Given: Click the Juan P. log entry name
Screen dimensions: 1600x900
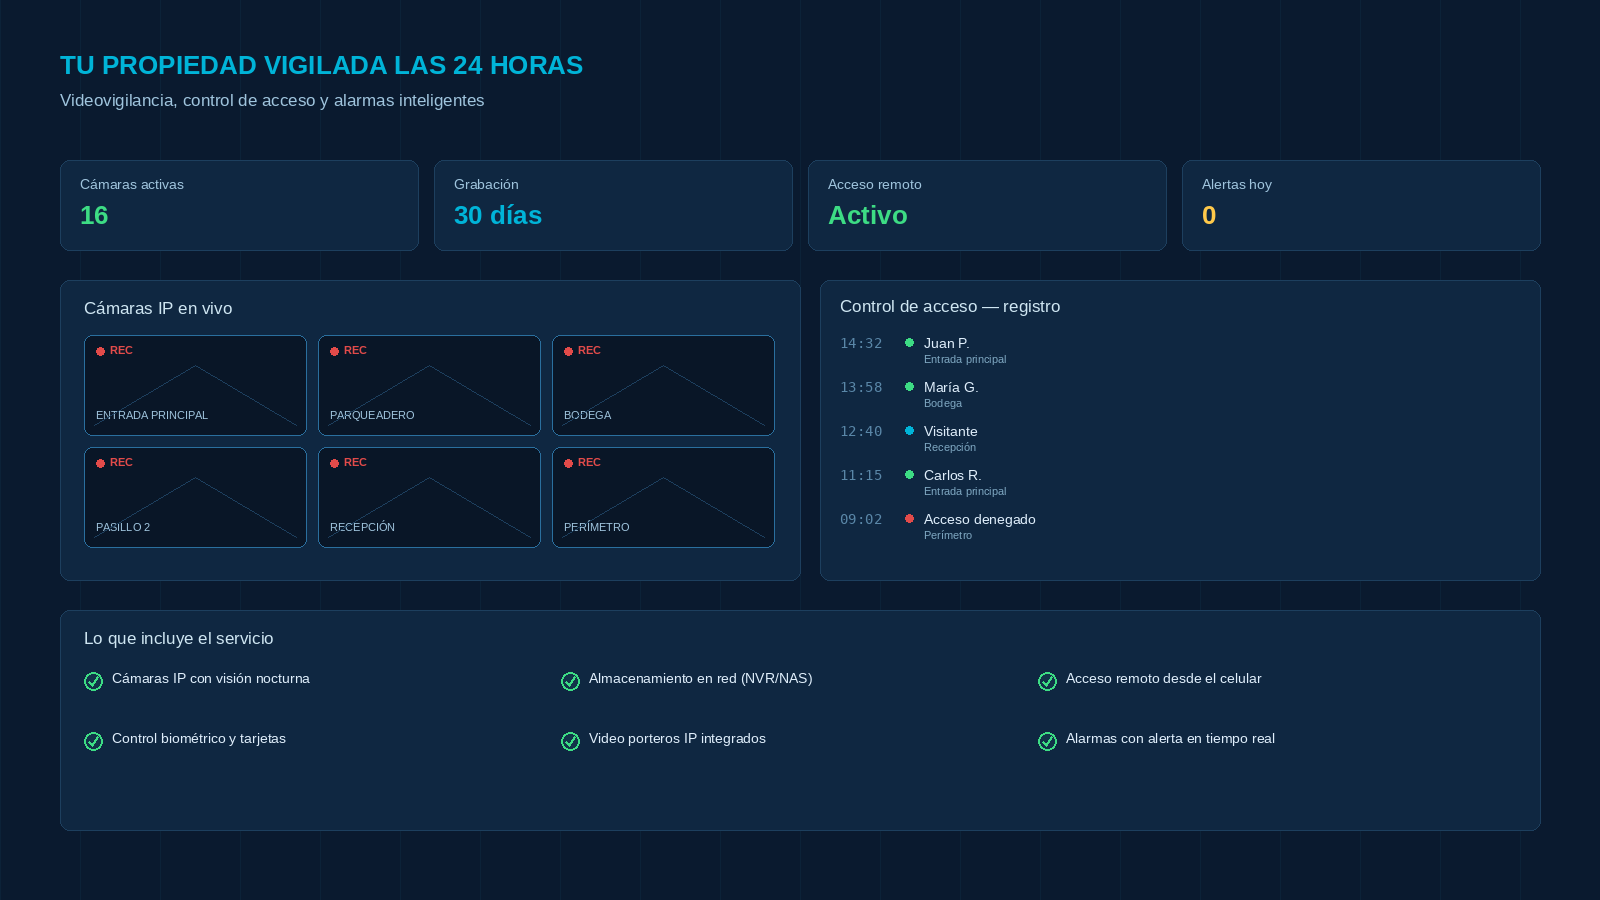Looking at the screenshot, I should [946, 343].
